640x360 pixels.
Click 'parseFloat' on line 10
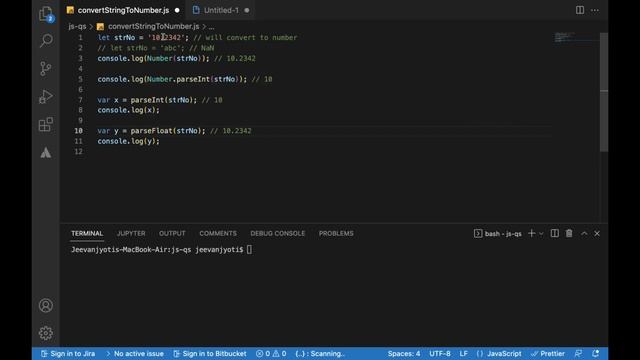(x=151, y=131)
